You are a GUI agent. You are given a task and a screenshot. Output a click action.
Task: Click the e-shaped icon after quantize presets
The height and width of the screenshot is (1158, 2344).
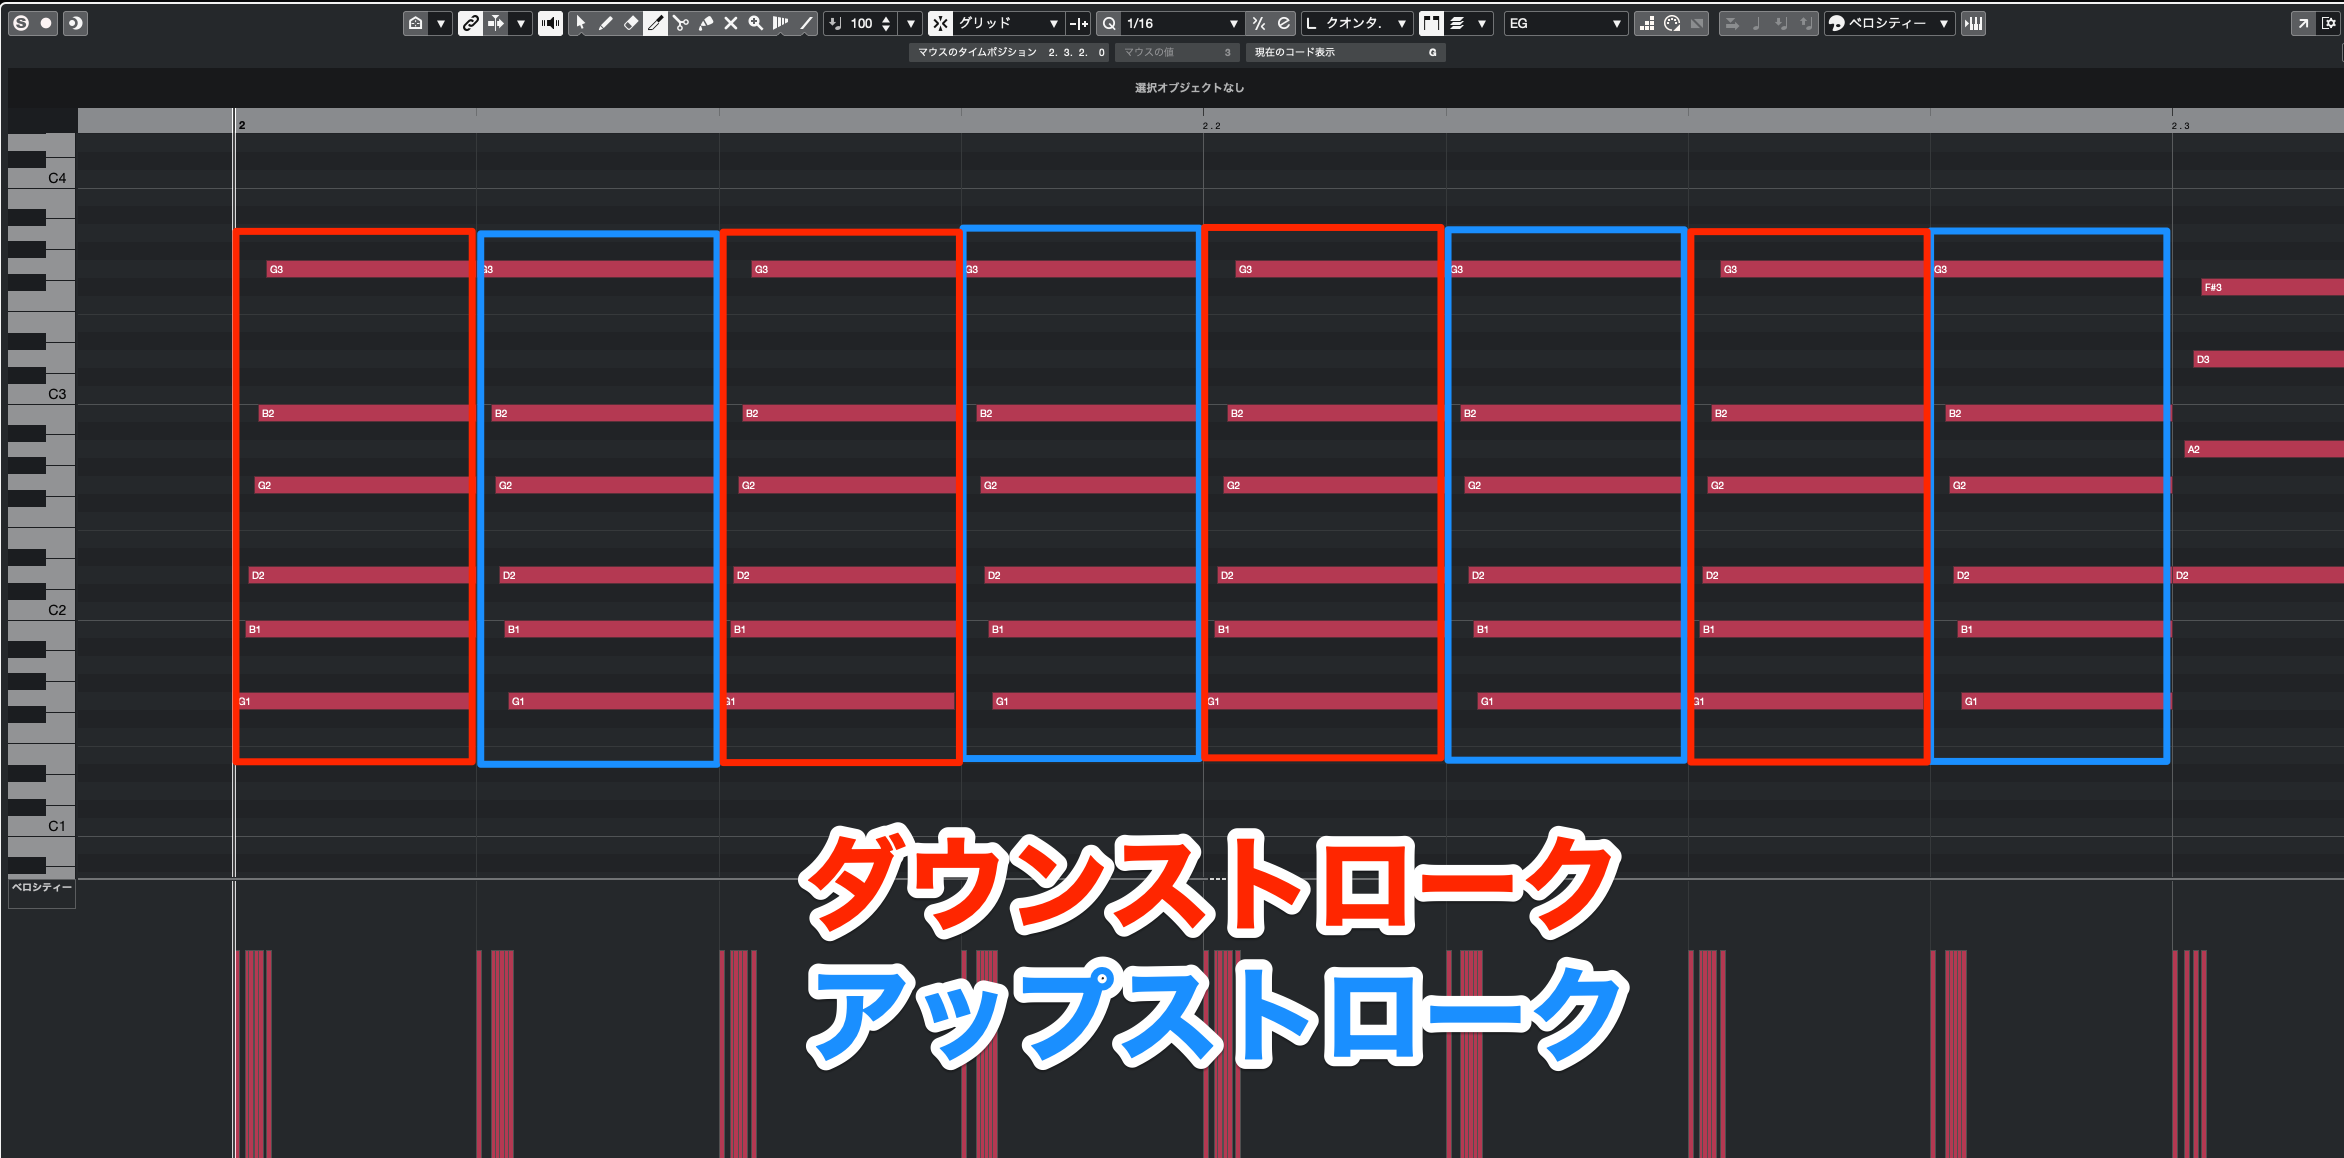click(x=1284, y=23)
